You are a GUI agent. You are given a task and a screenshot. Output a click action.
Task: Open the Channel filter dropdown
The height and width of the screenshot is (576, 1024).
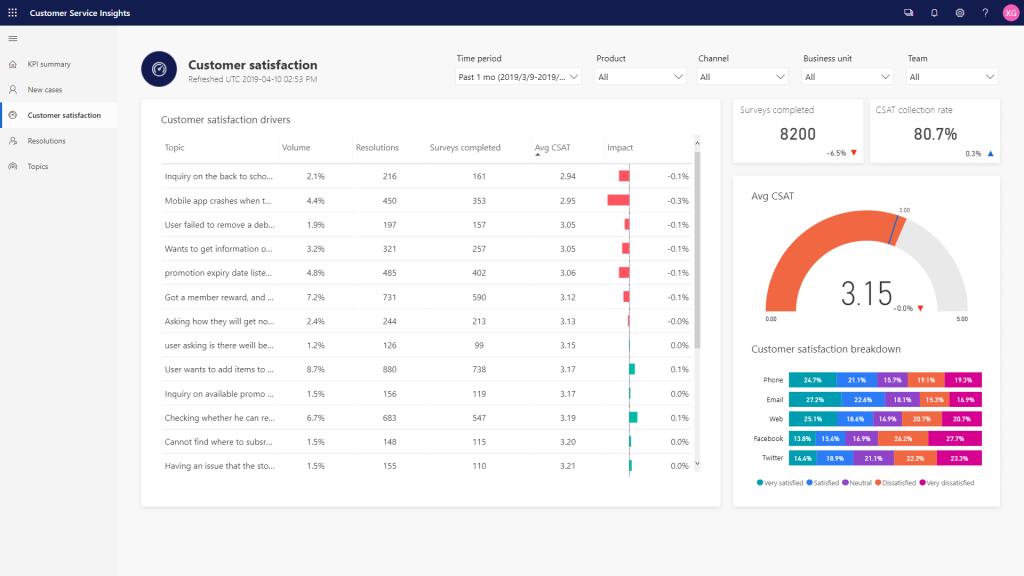click(742, 76)
